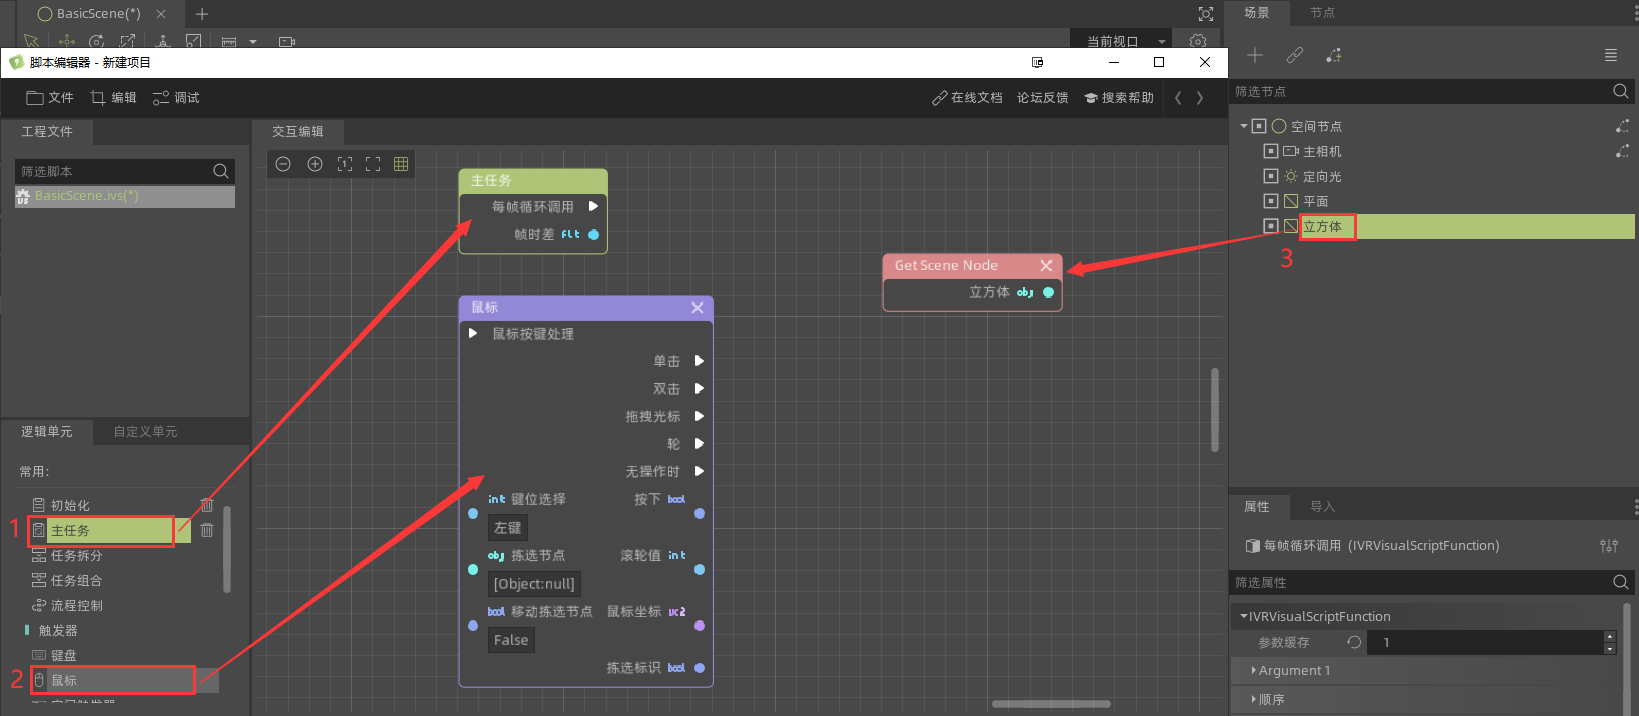Viewport: 1639px width, 716px height.
Task: Open viewport settings gear icon
Action: tap(1198, 41)
